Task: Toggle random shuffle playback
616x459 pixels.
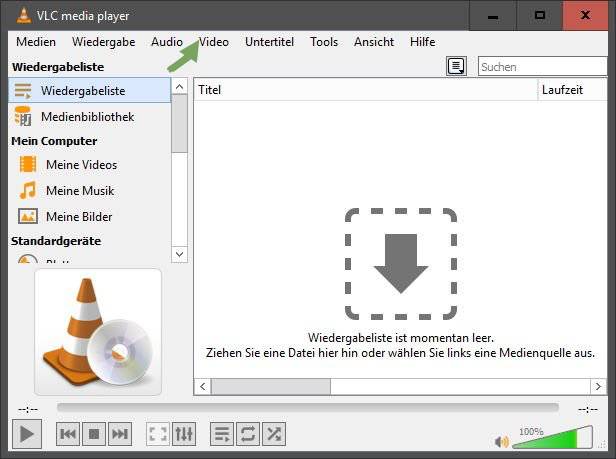Action: [274, 434]
